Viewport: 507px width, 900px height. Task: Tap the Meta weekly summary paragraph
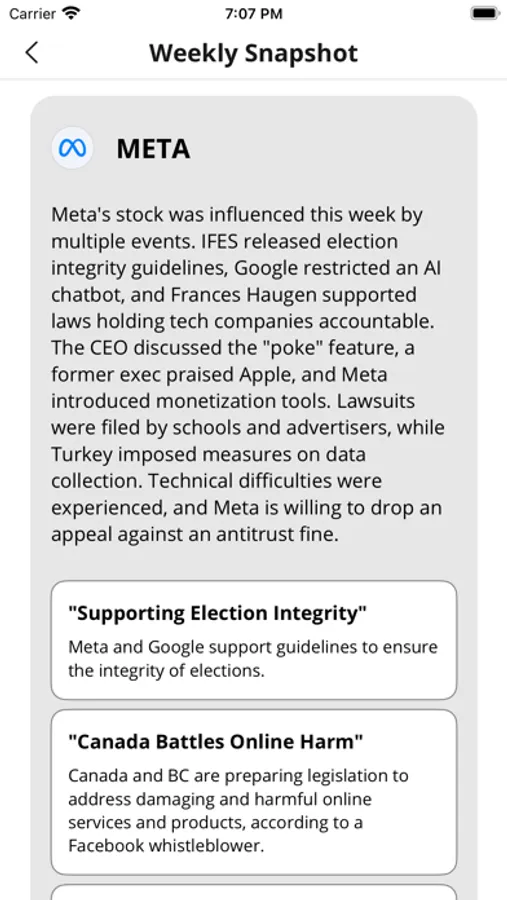248,374
